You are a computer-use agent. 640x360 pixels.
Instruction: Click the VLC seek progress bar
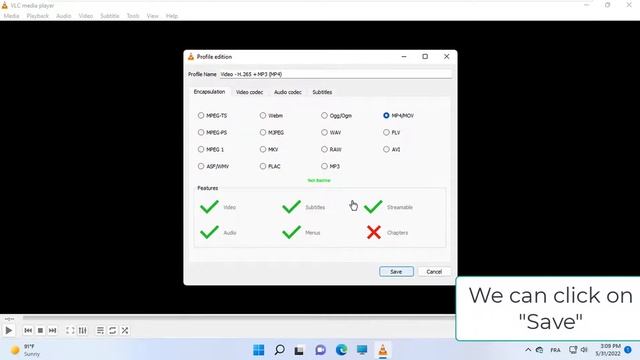239,318
